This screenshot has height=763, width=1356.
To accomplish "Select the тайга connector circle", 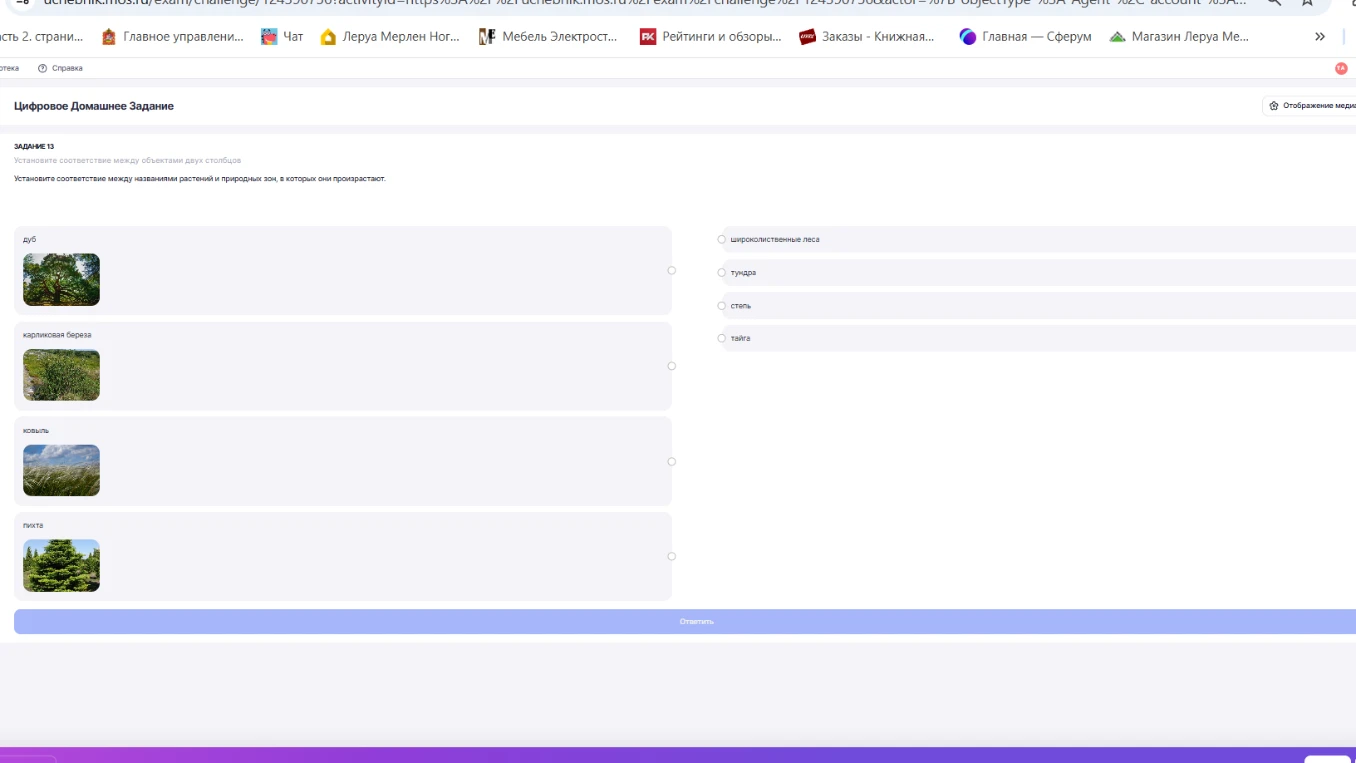I will (722, 338).
